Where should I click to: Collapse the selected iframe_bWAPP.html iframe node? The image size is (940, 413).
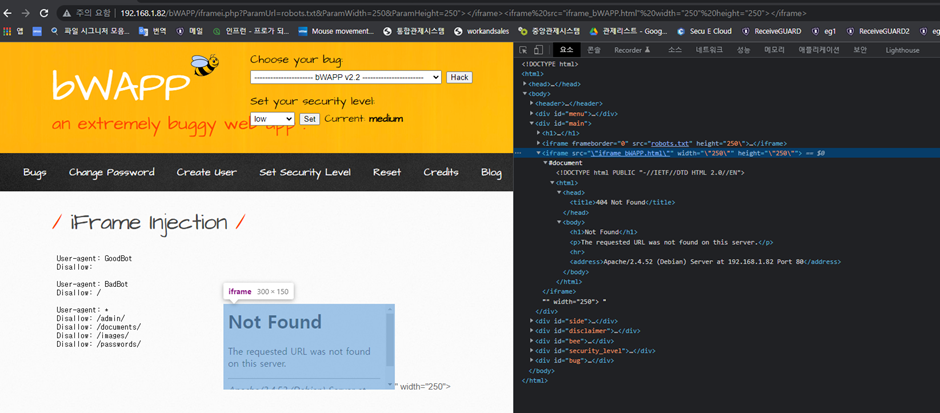[x=538, y=153]
